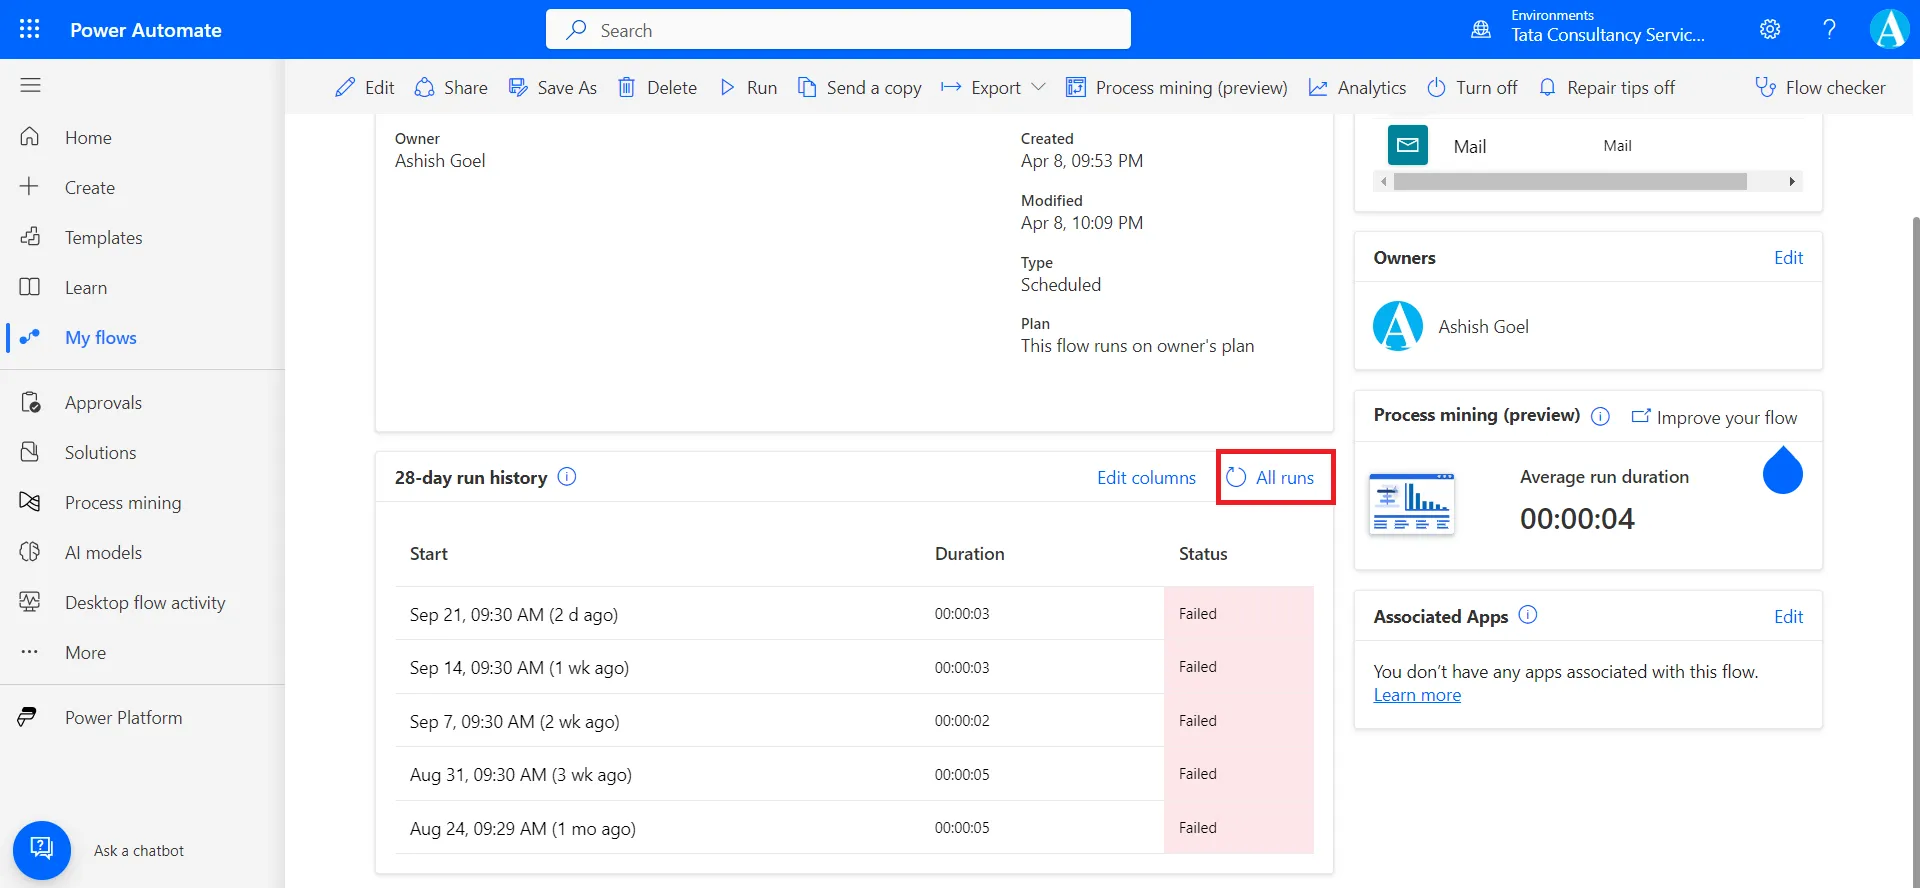Go to Home in sidebar
The height and width of the screenshot is (888, 1920).
tap(142, 137)
